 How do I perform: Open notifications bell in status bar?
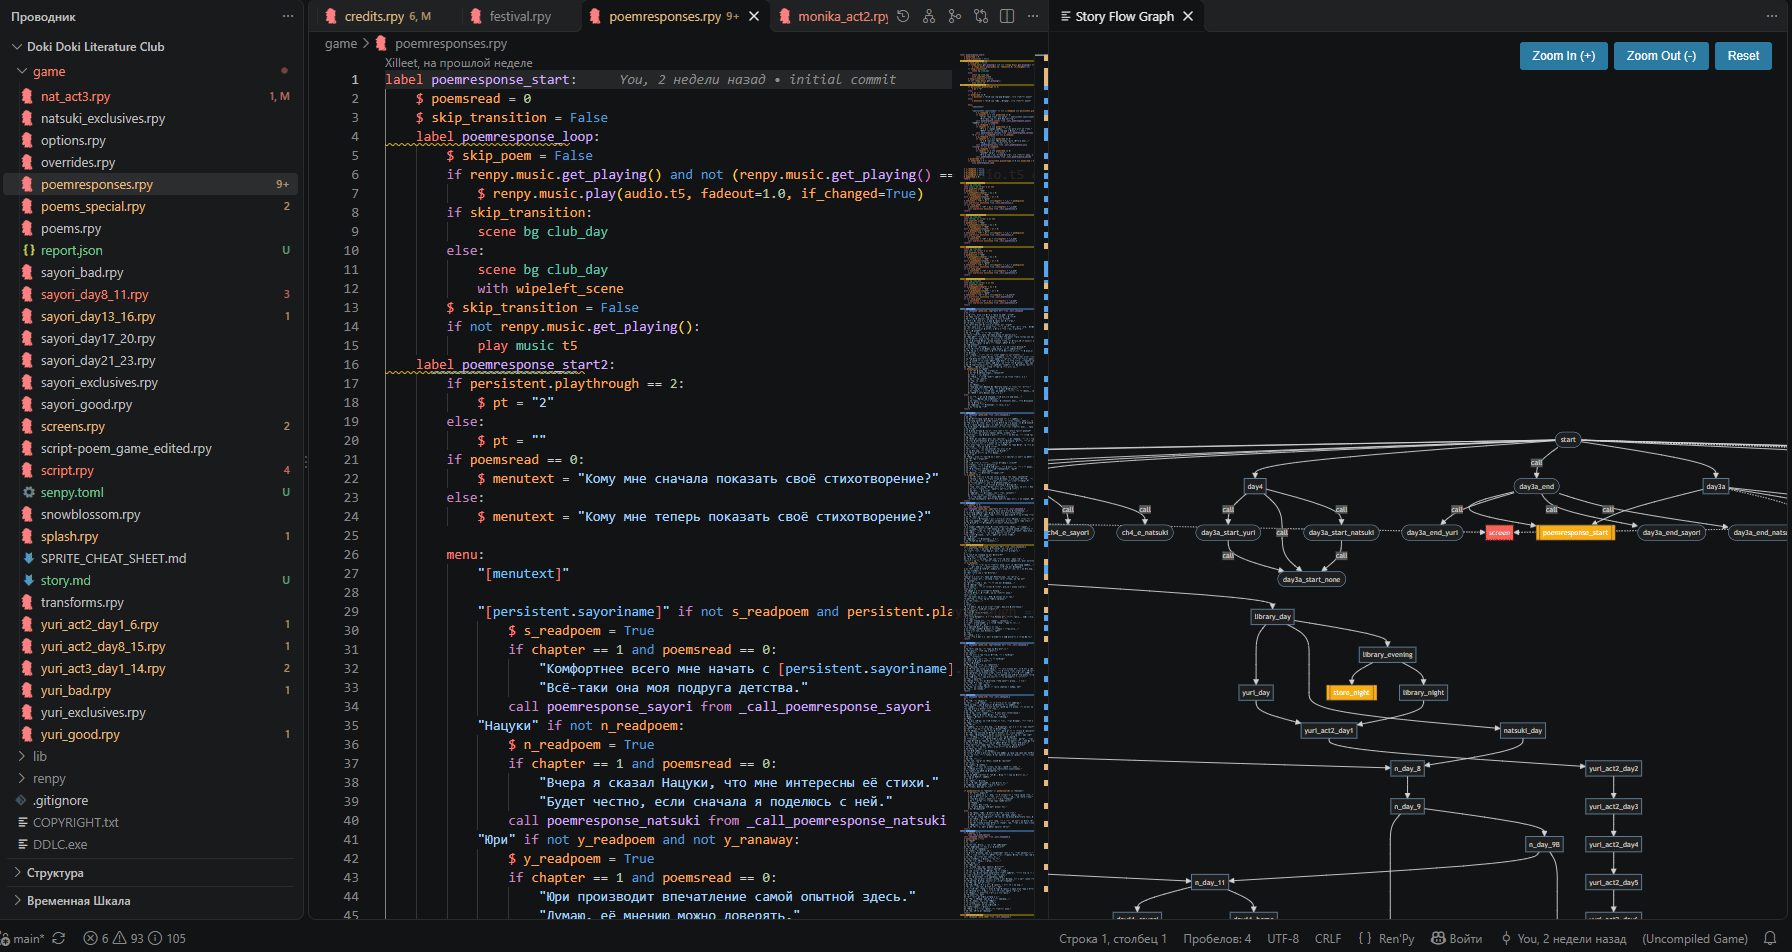[1769, 938]
